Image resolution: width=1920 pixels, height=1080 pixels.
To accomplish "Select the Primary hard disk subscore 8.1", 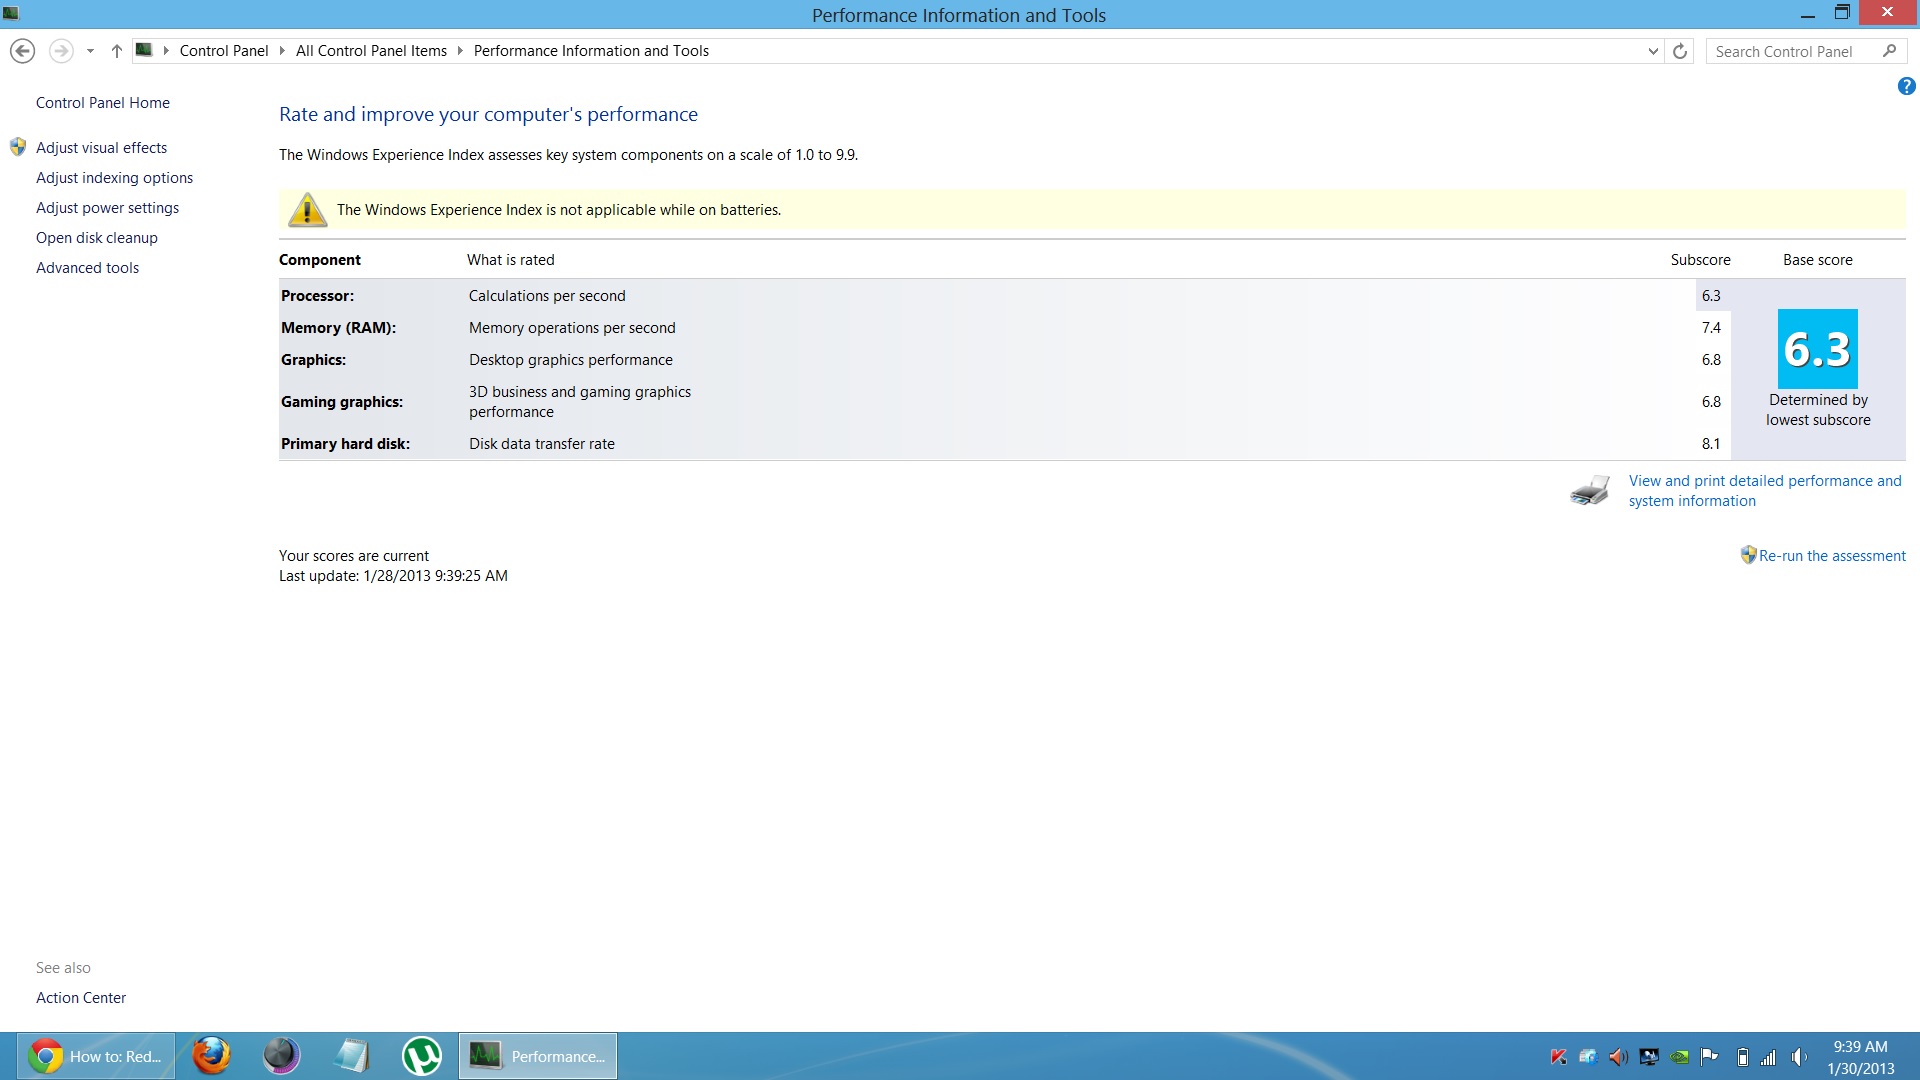I will [x=1711, y=444].
